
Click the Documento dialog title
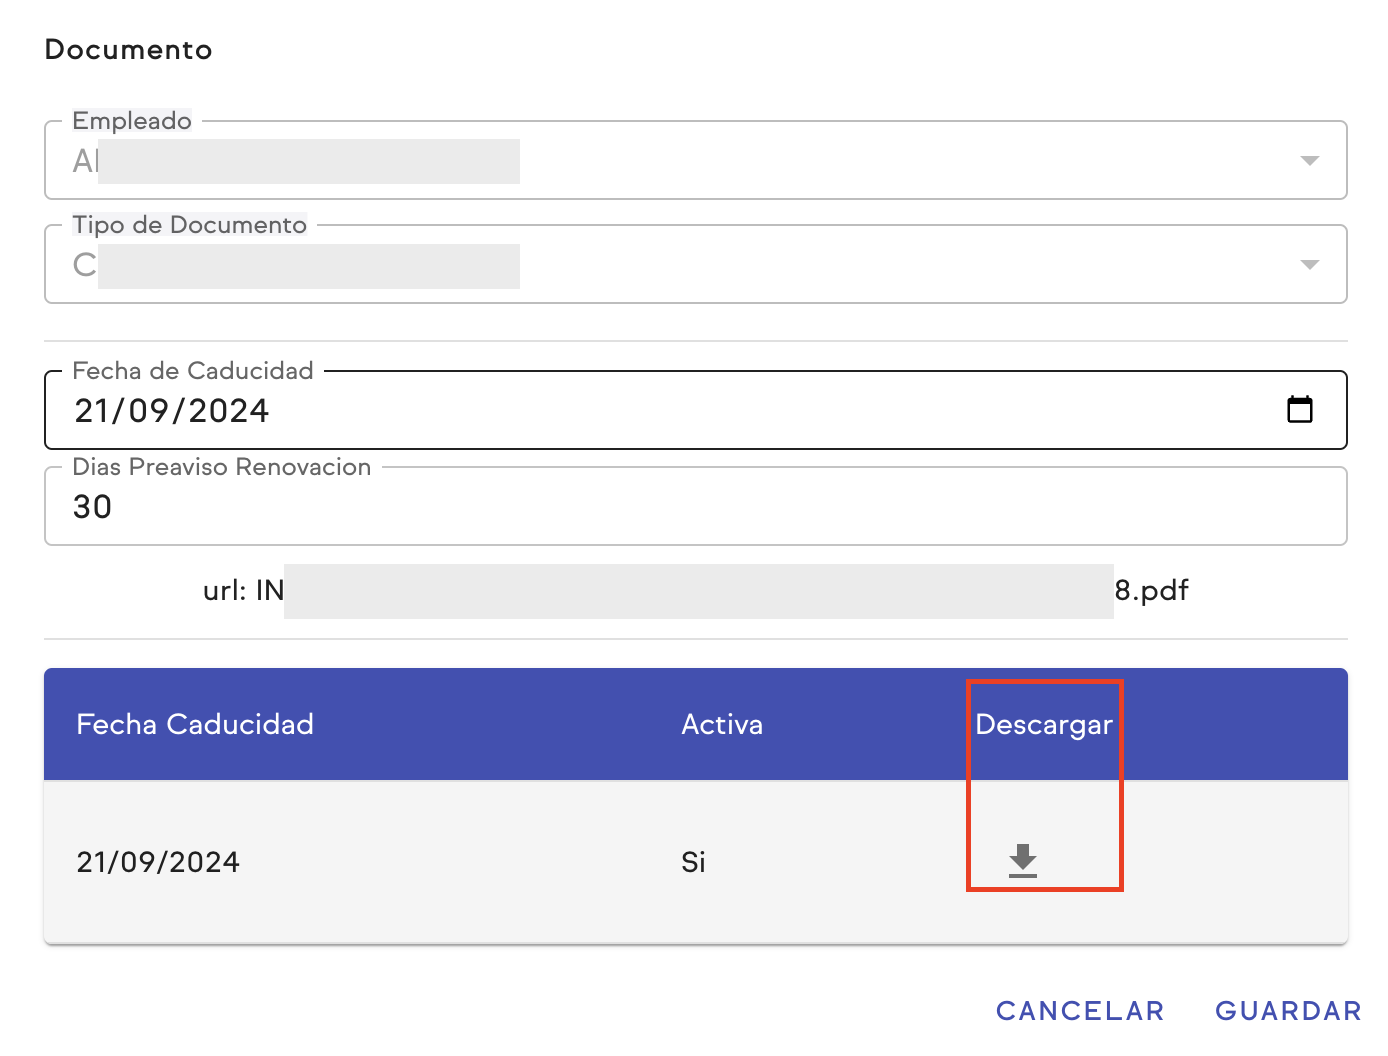click(129, 50)
